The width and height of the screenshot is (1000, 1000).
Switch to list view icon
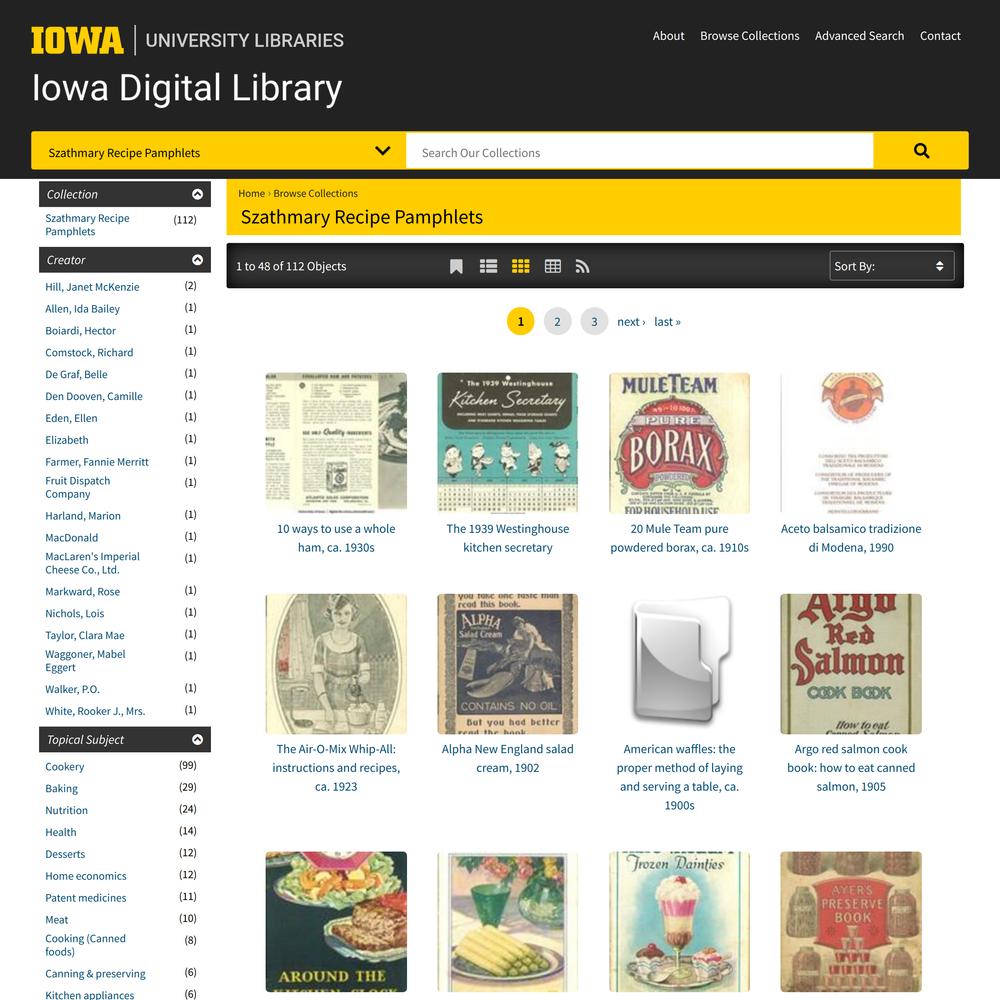point(489,266)
